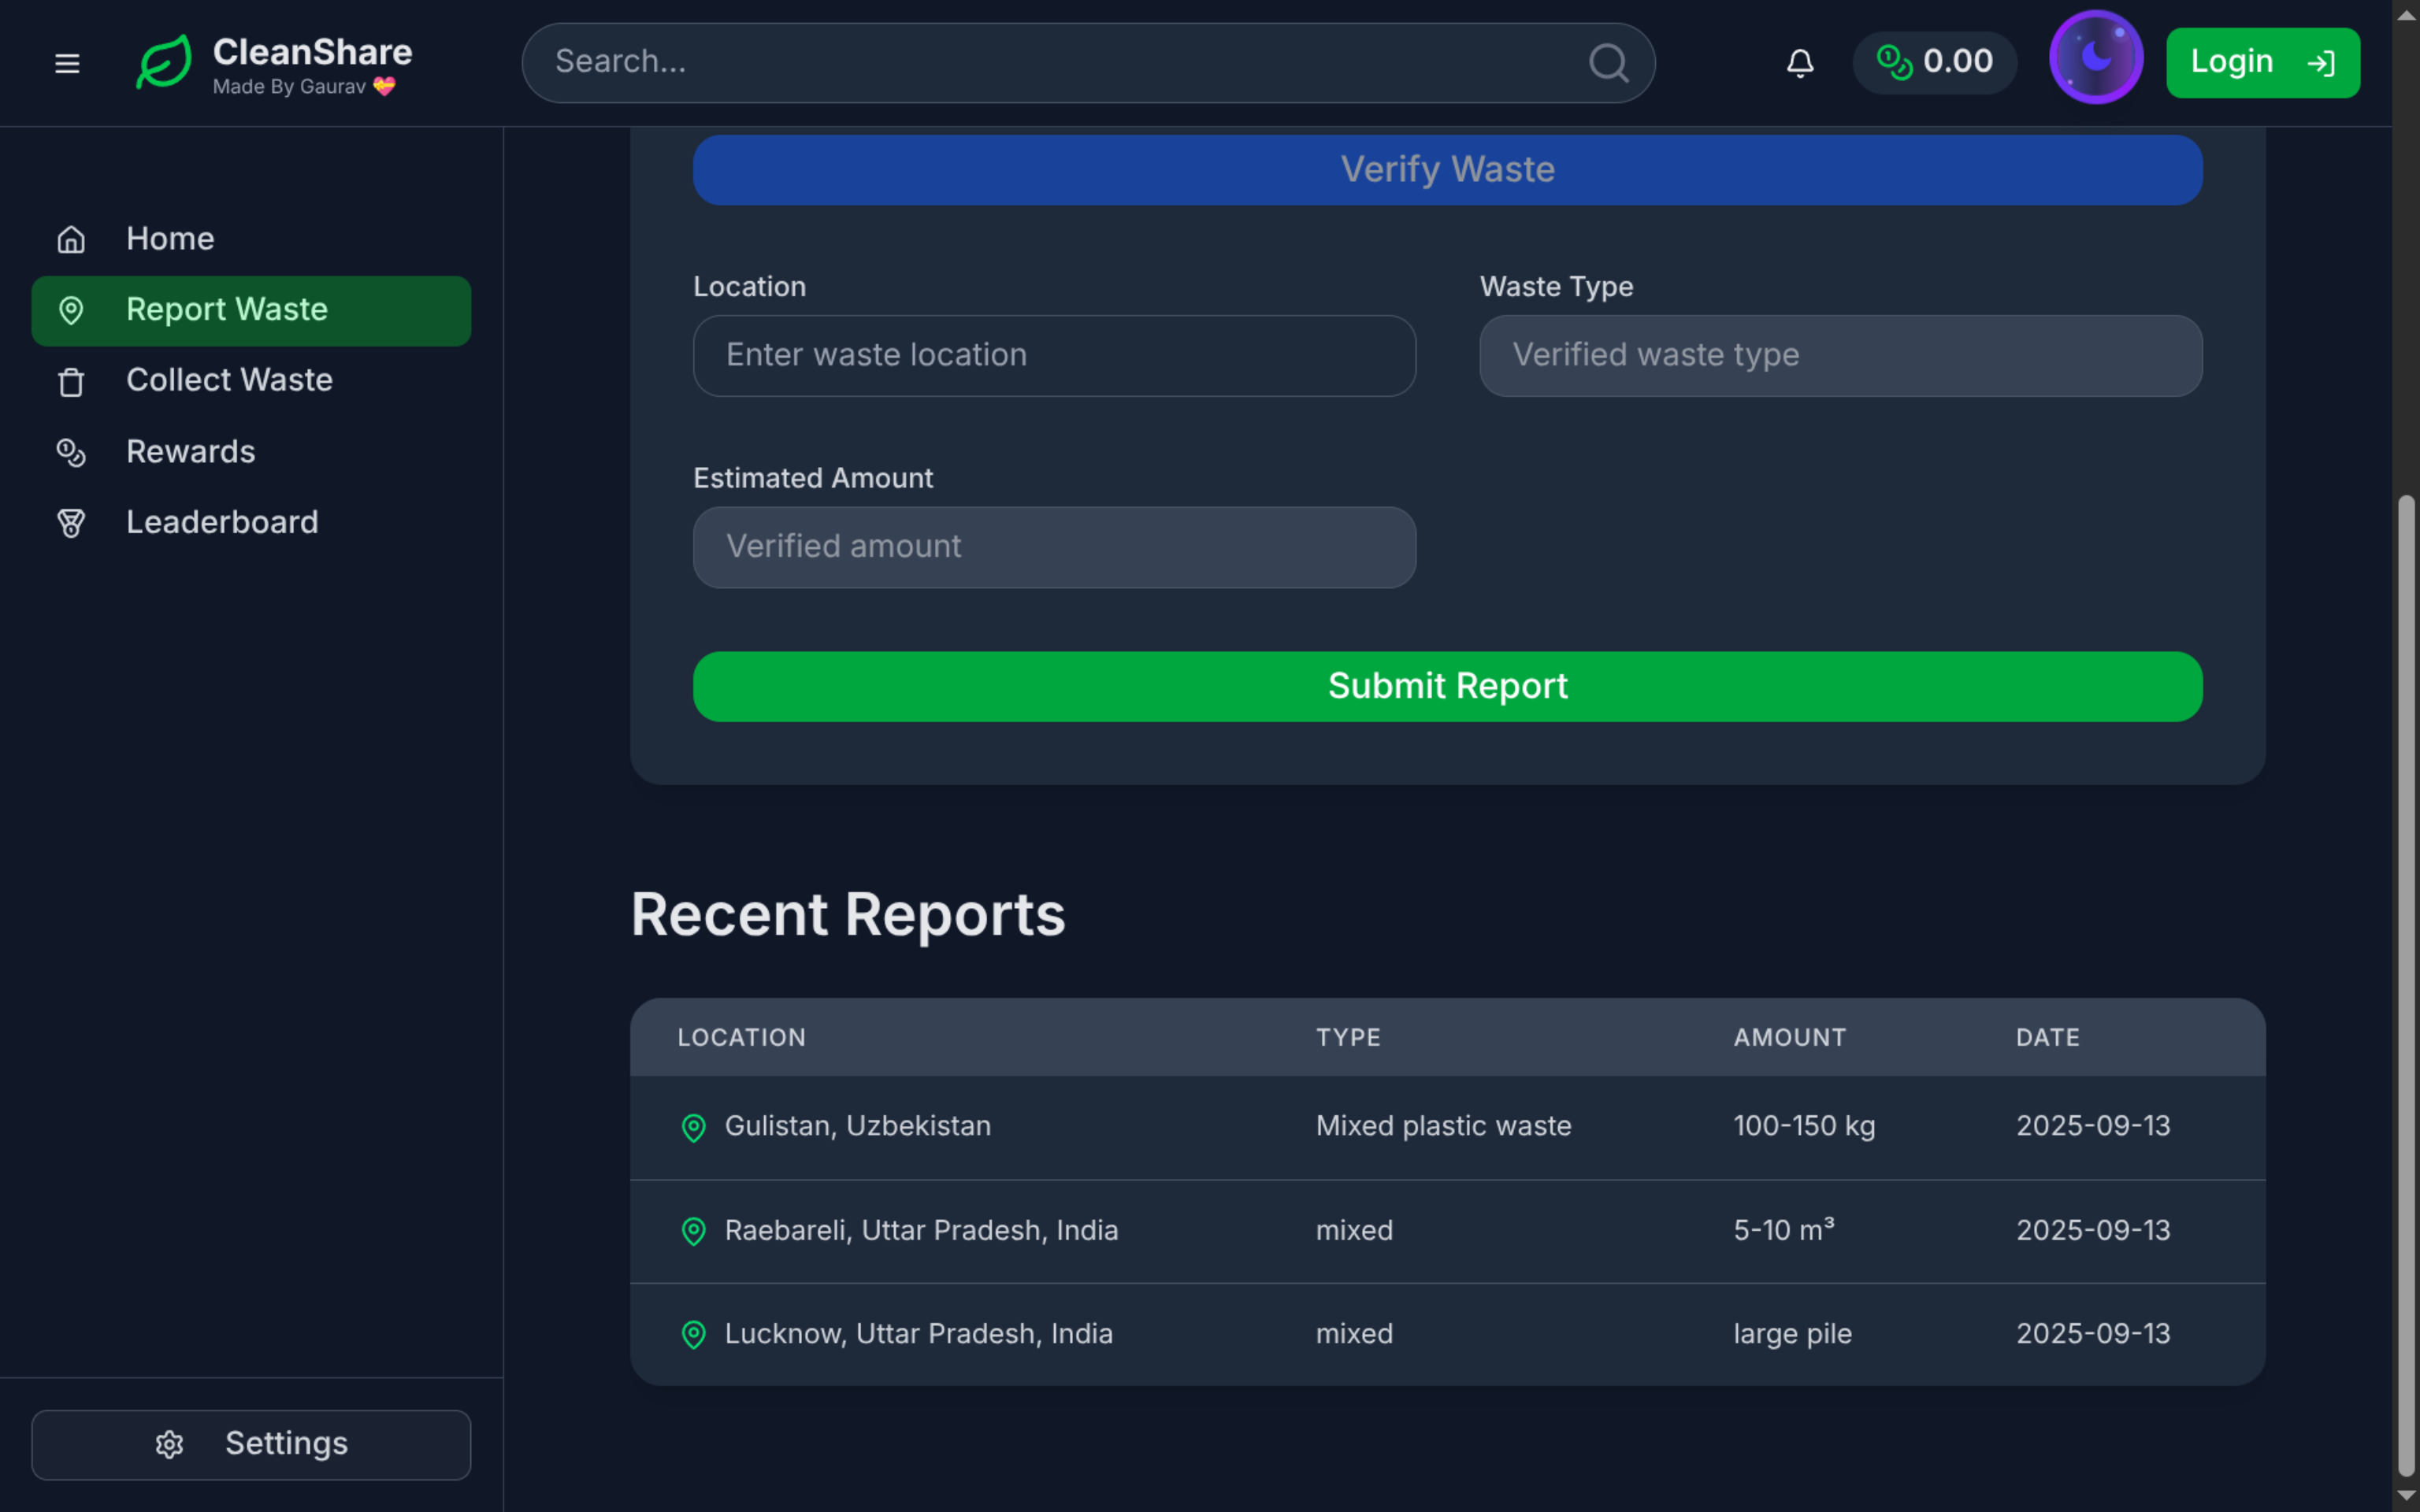Screen dimensions: 2420x1512
Task: Click the coins balance indicator
Action: click(1934, 62)
